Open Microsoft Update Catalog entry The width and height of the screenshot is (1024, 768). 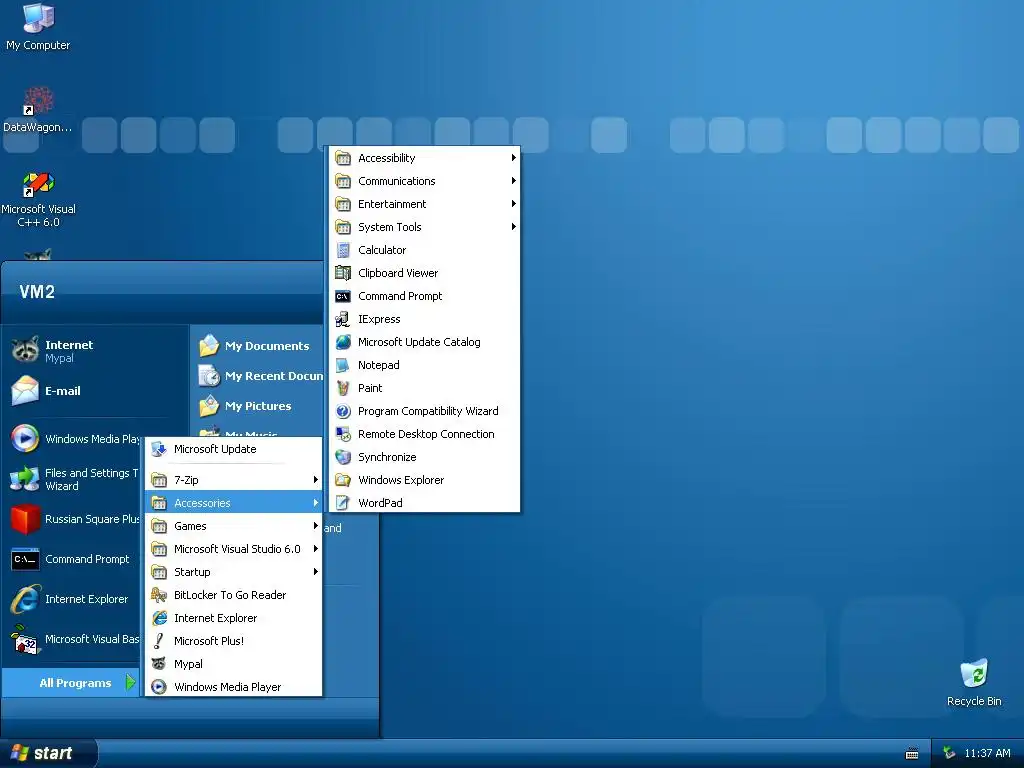424,342
